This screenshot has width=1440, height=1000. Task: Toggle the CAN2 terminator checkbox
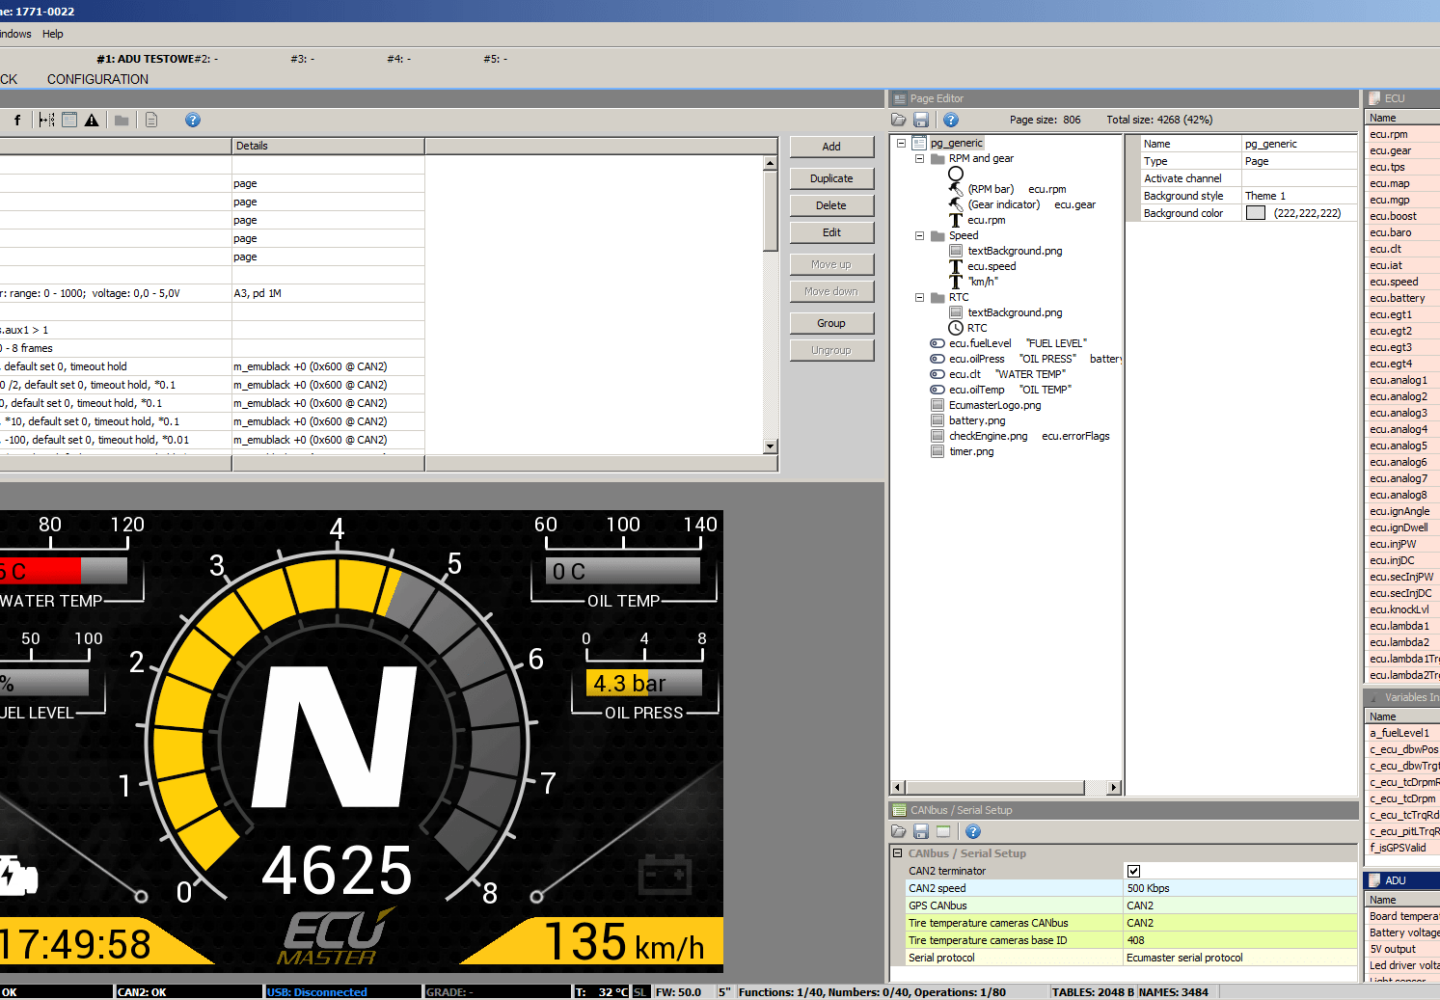pyautogui.click(x=1134, y=871)
